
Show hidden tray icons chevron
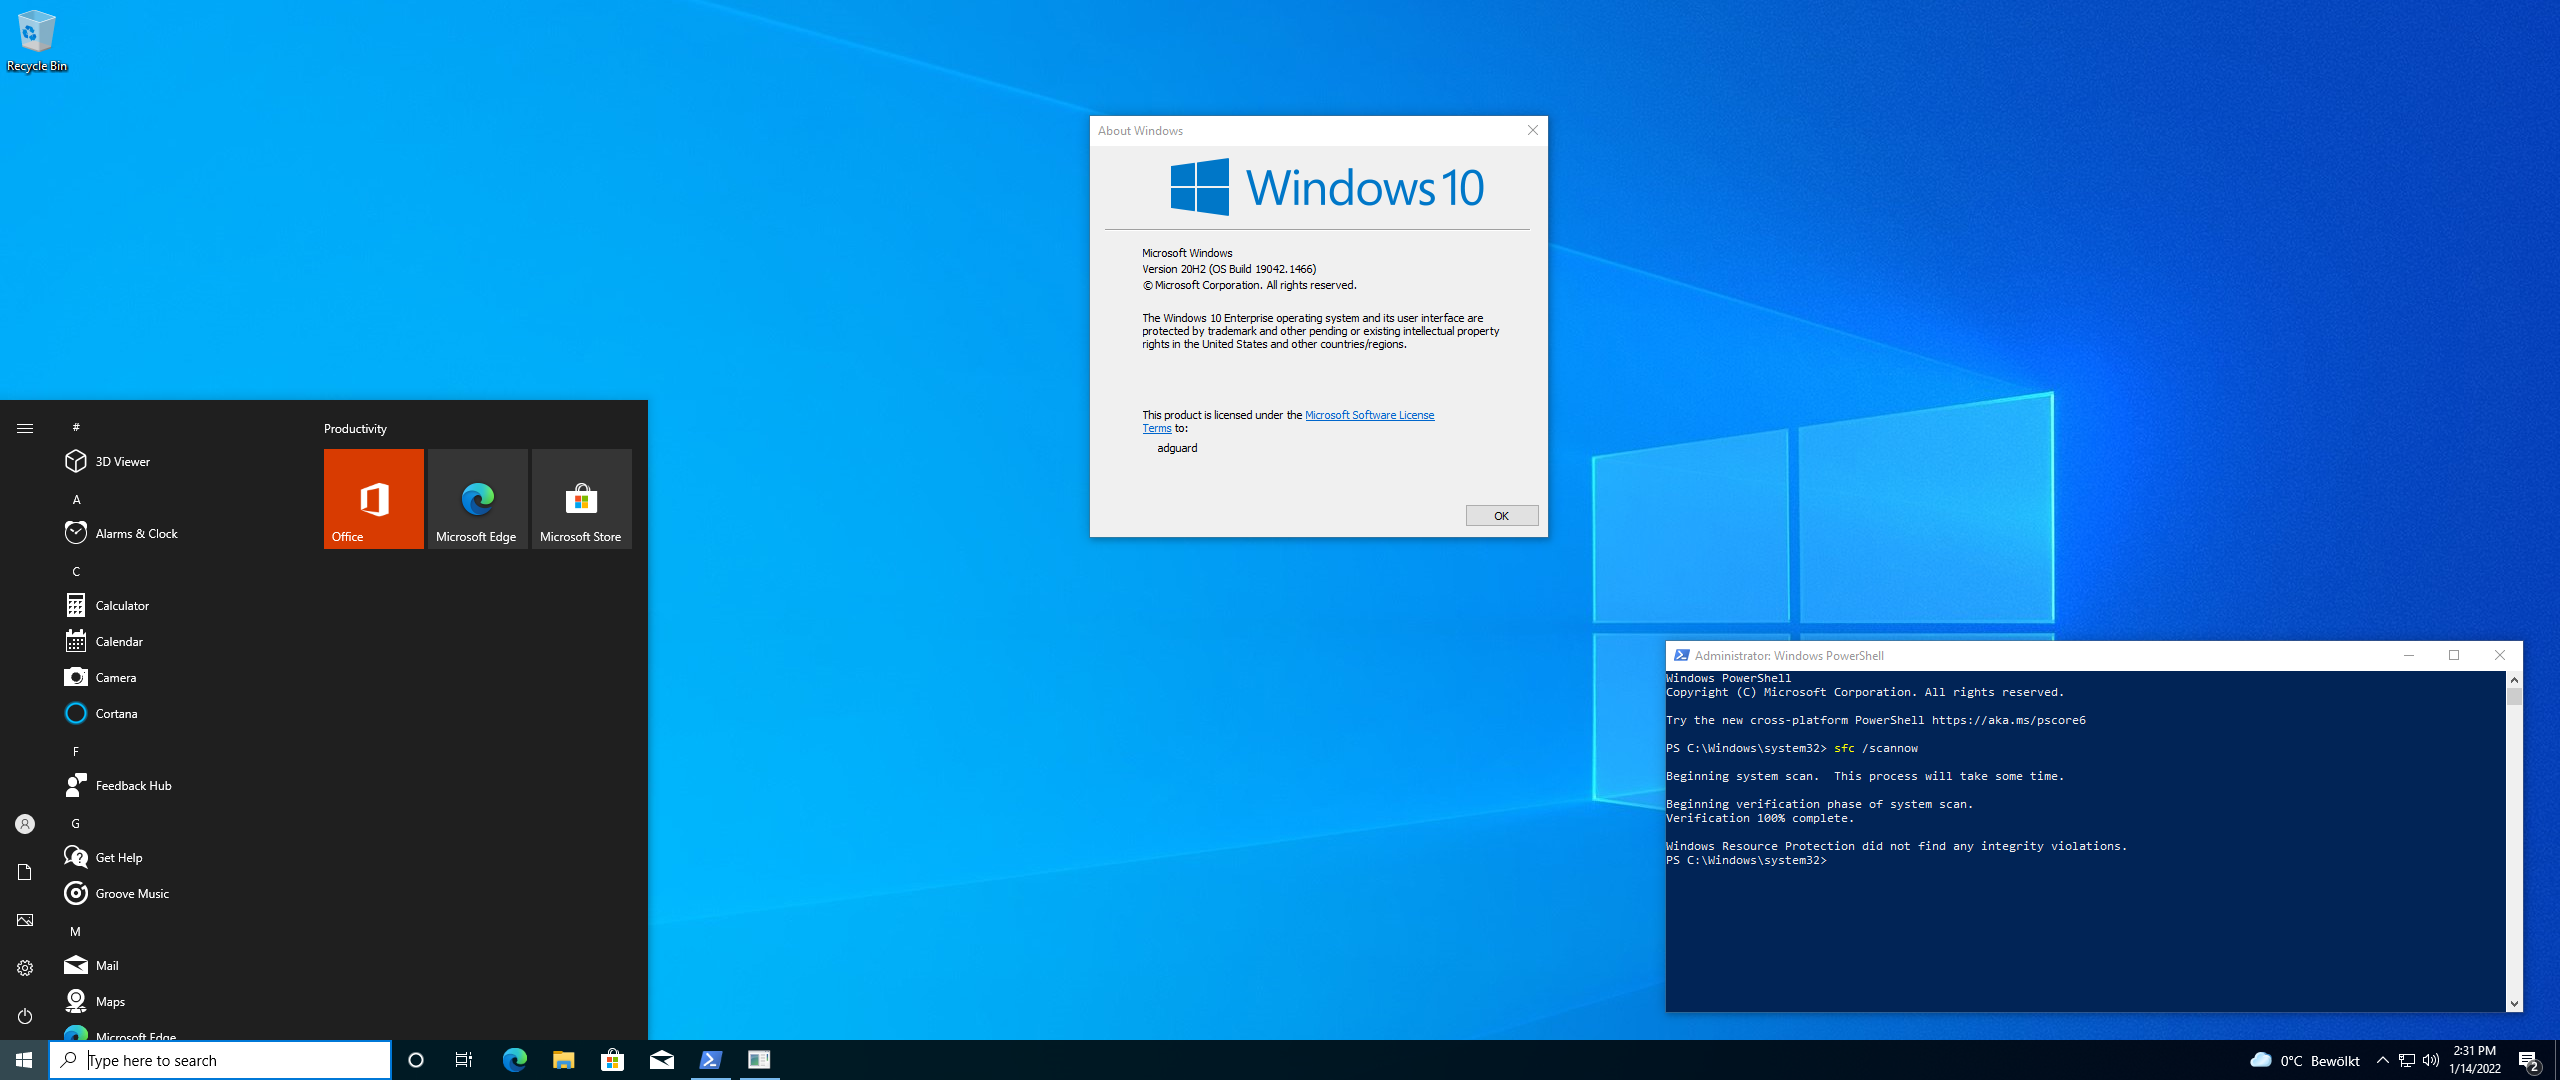2383,1060
